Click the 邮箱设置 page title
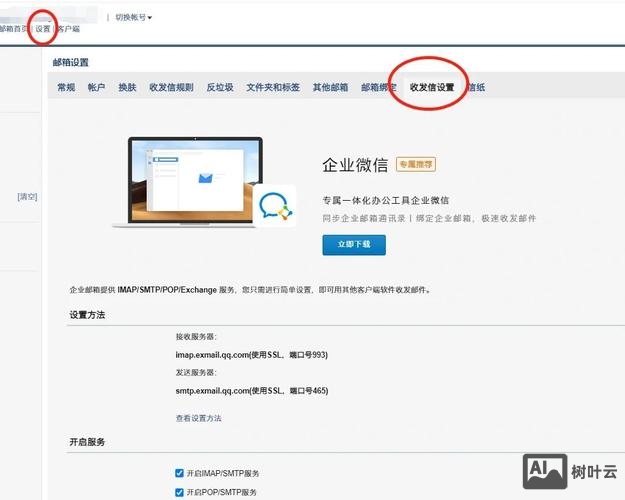Image resolution: width=625 pixels, height=500 pixels. (71, 63)
